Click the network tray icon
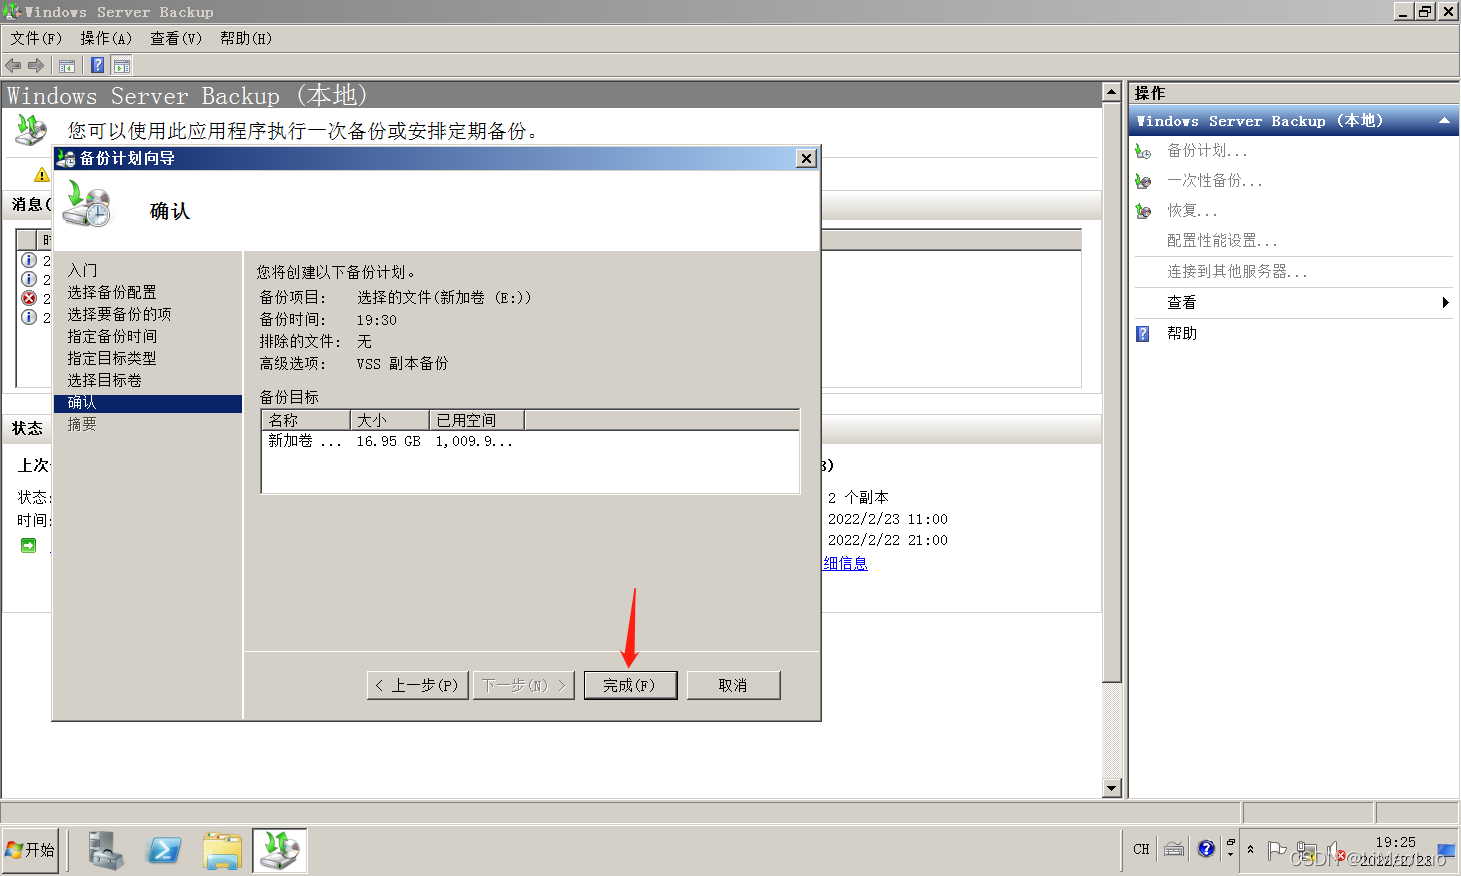Image resolution: width=1461 pixels, height=876 pixels. pos(1306,850)
